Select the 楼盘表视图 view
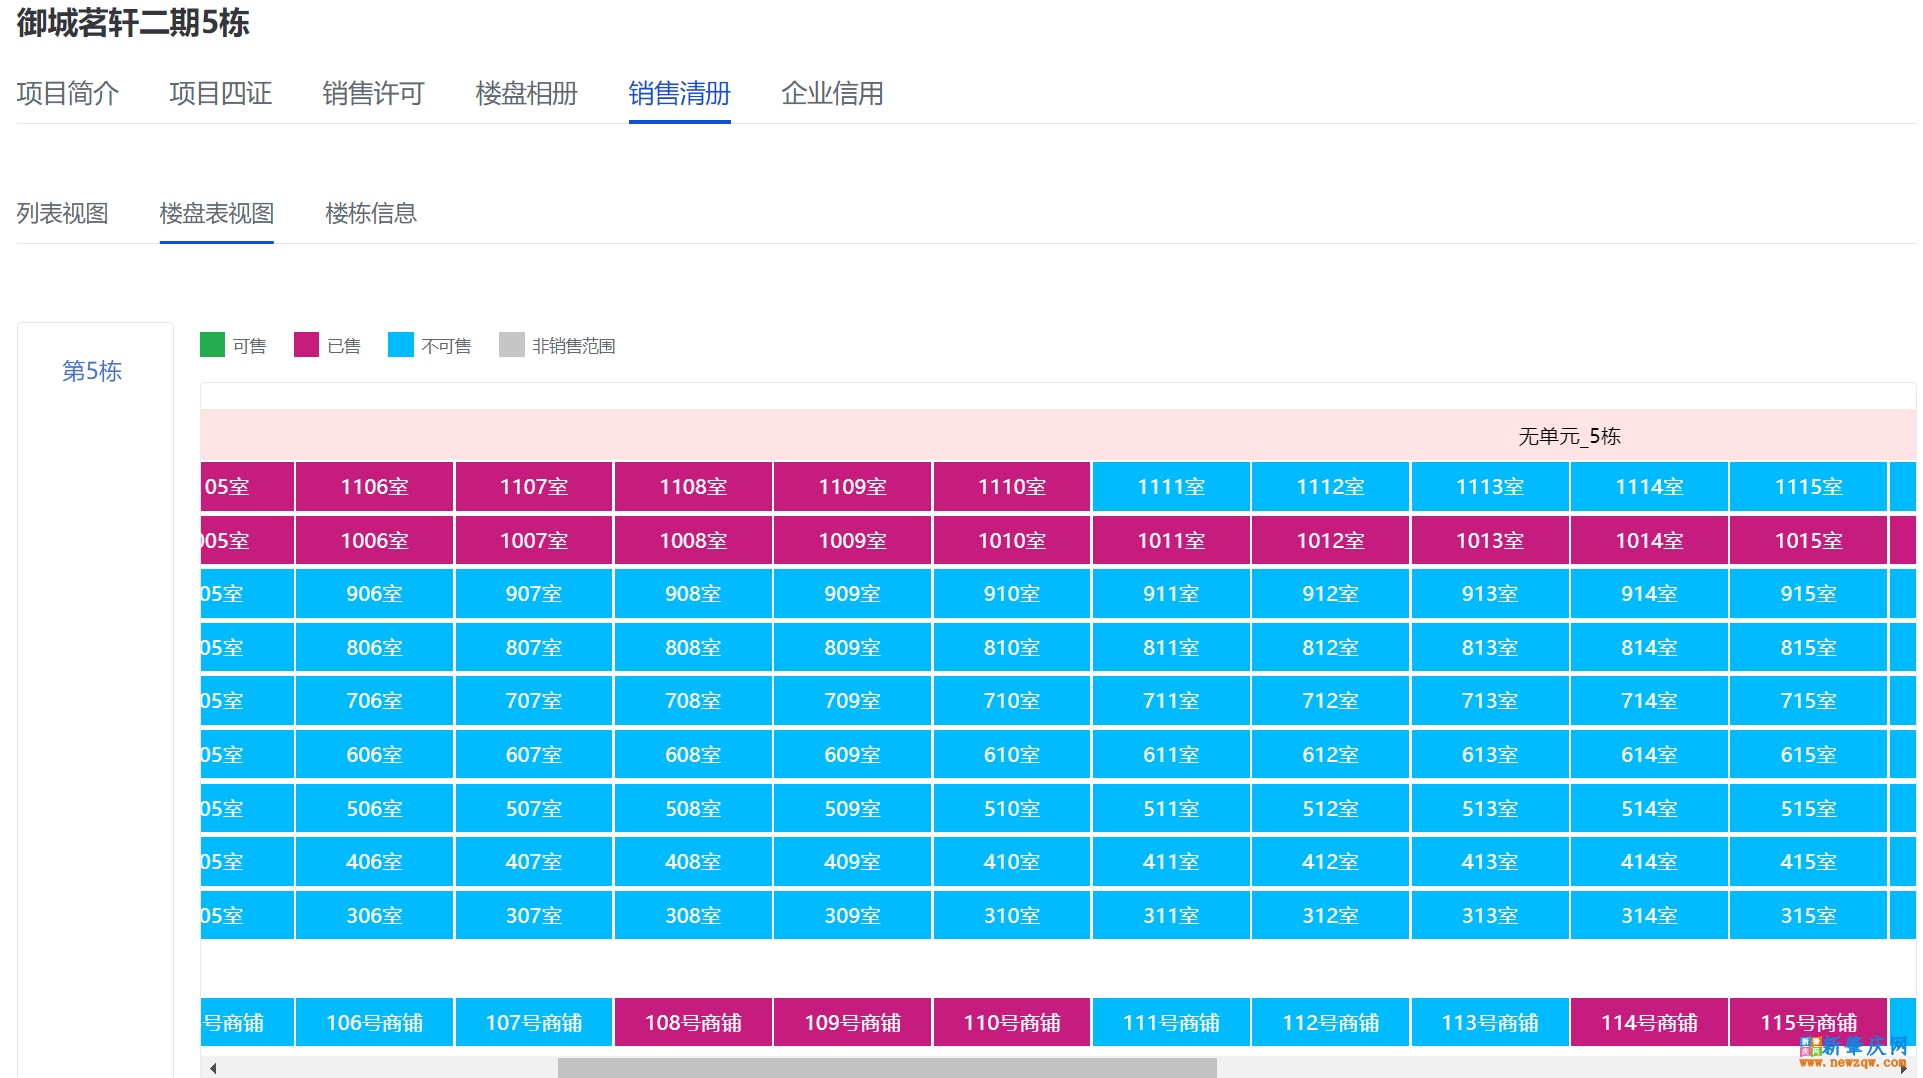This screenshot has height=1078, width=1923. (x=216, y=213)
